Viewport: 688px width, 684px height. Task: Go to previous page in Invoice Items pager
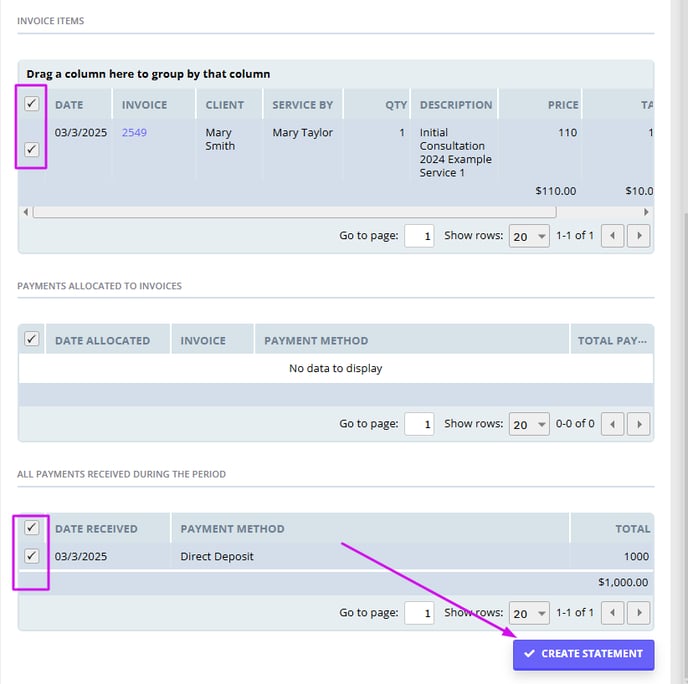point(613,236)
